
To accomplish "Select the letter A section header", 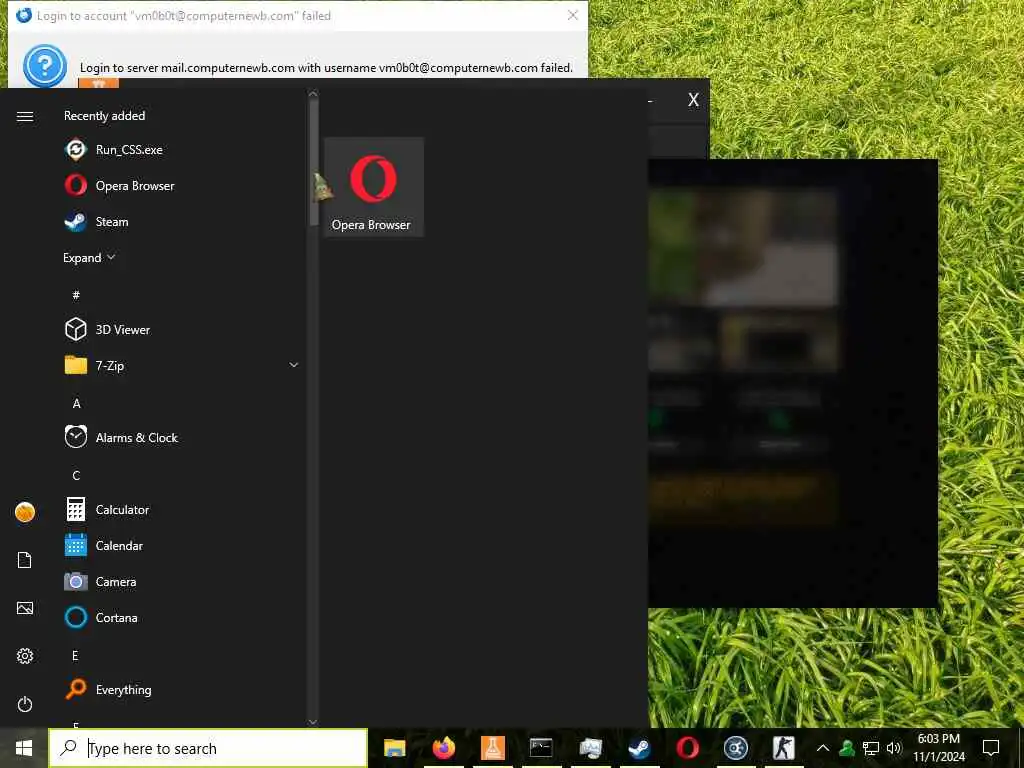I will [76, 403].
